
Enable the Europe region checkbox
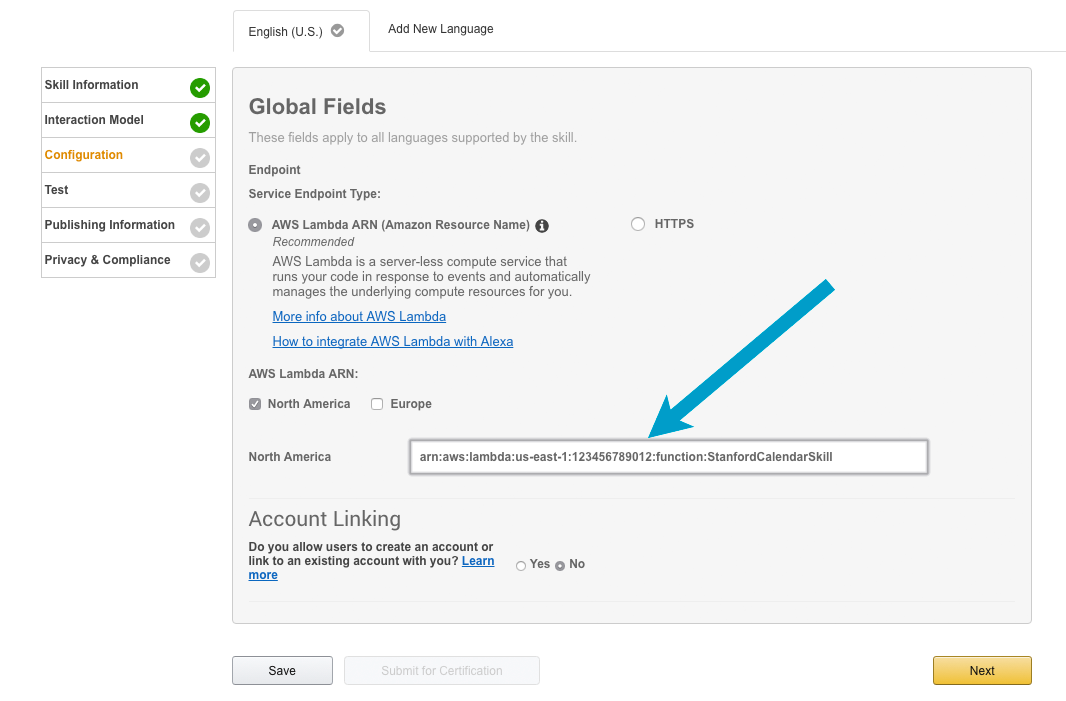coord(377,404)
